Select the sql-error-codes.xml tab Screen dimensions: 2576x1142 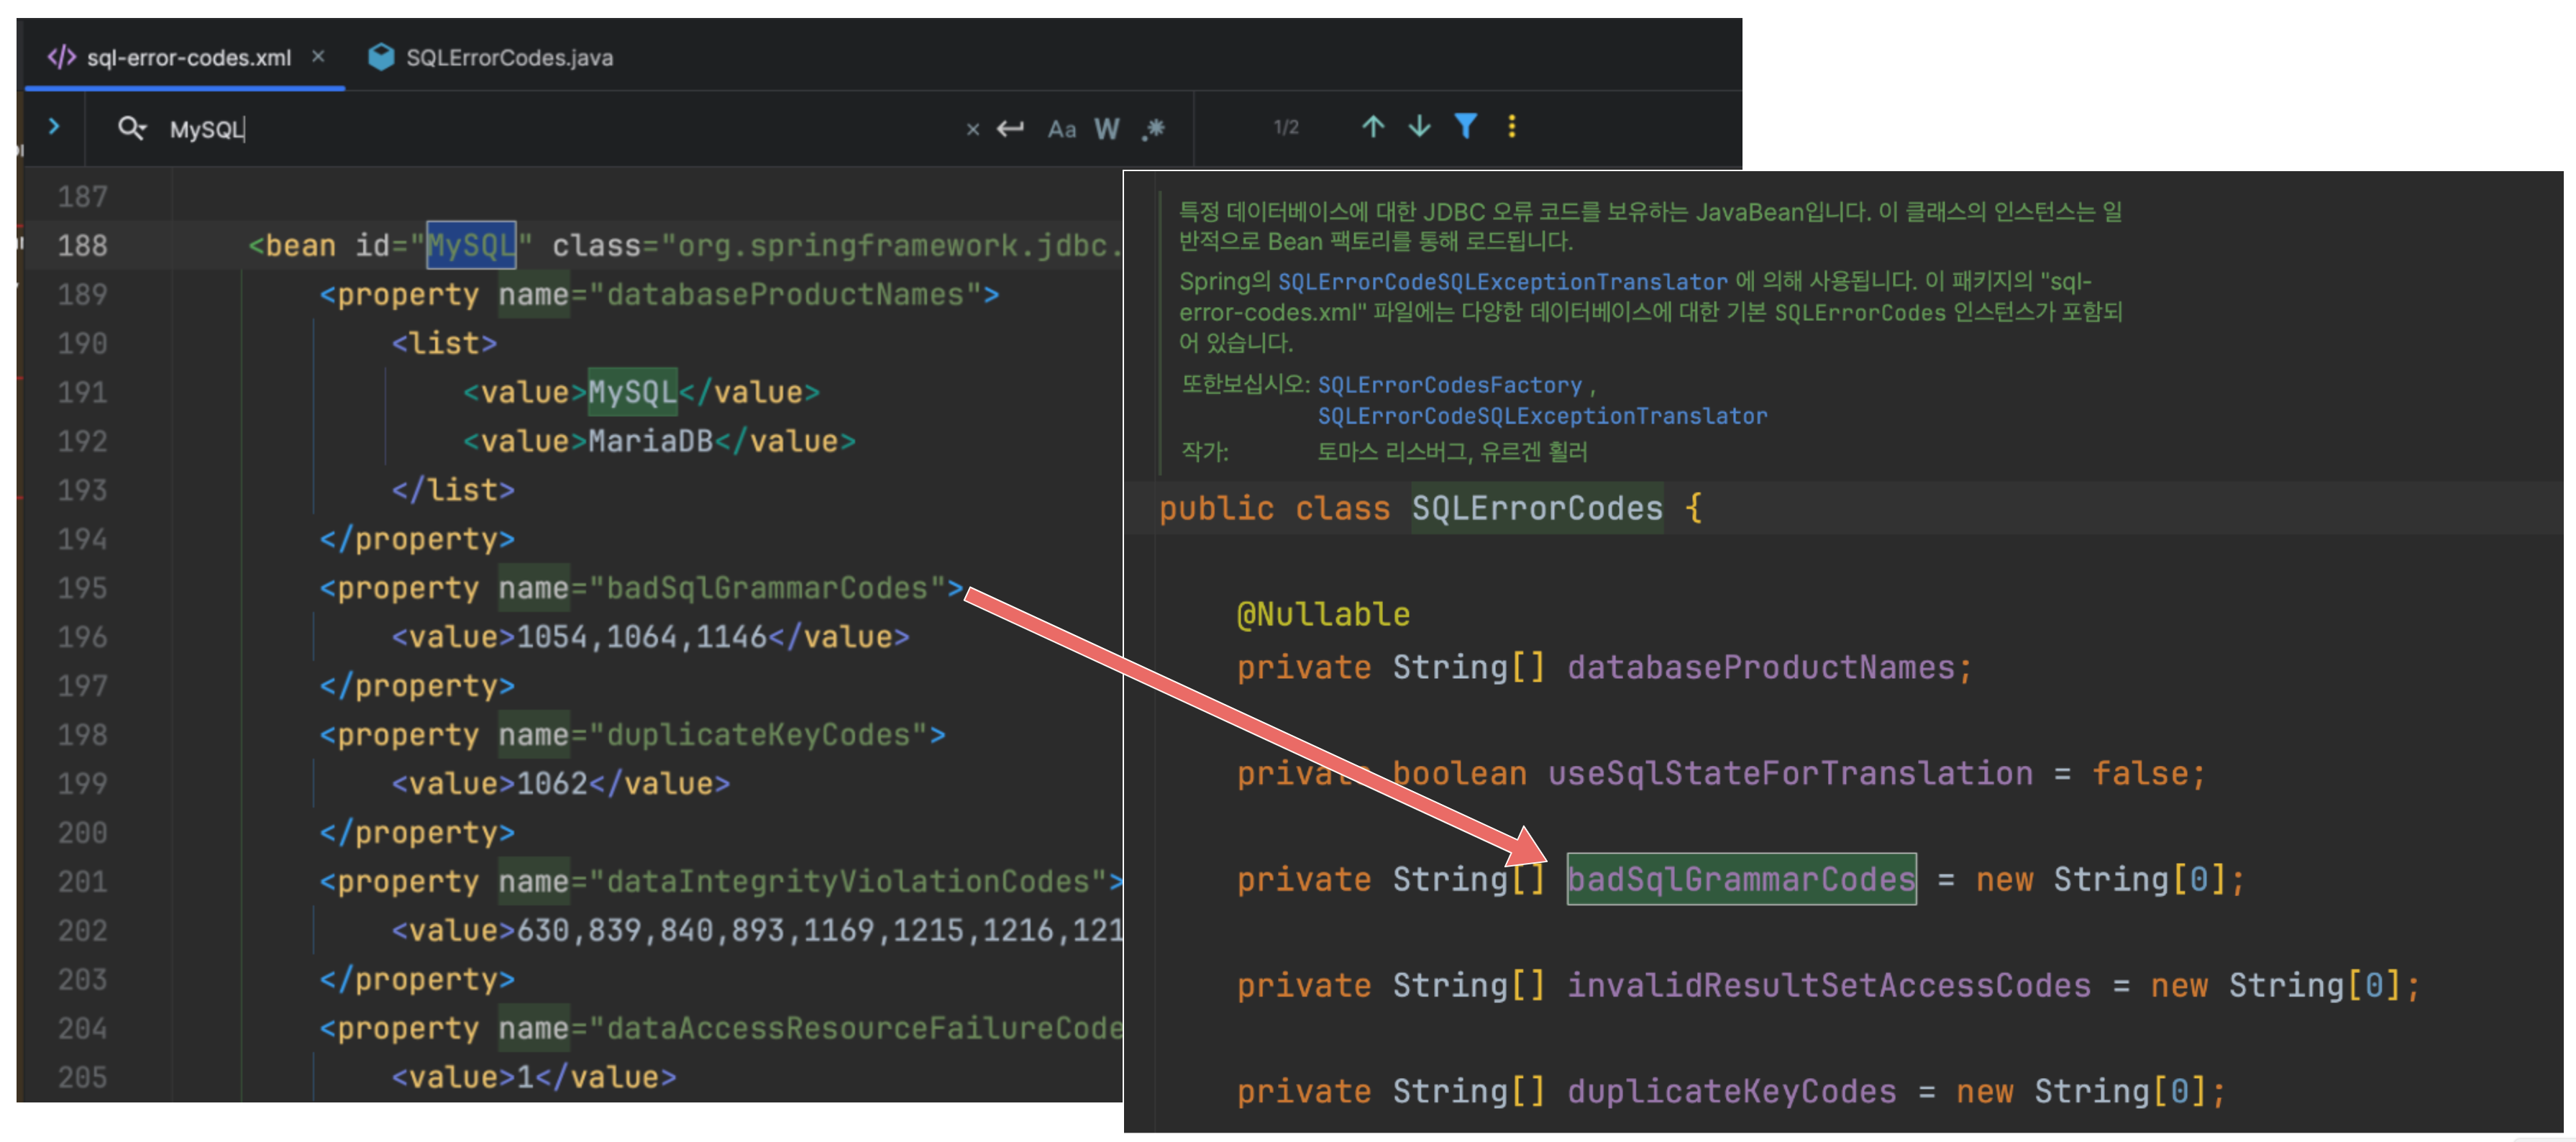point(188,58)
